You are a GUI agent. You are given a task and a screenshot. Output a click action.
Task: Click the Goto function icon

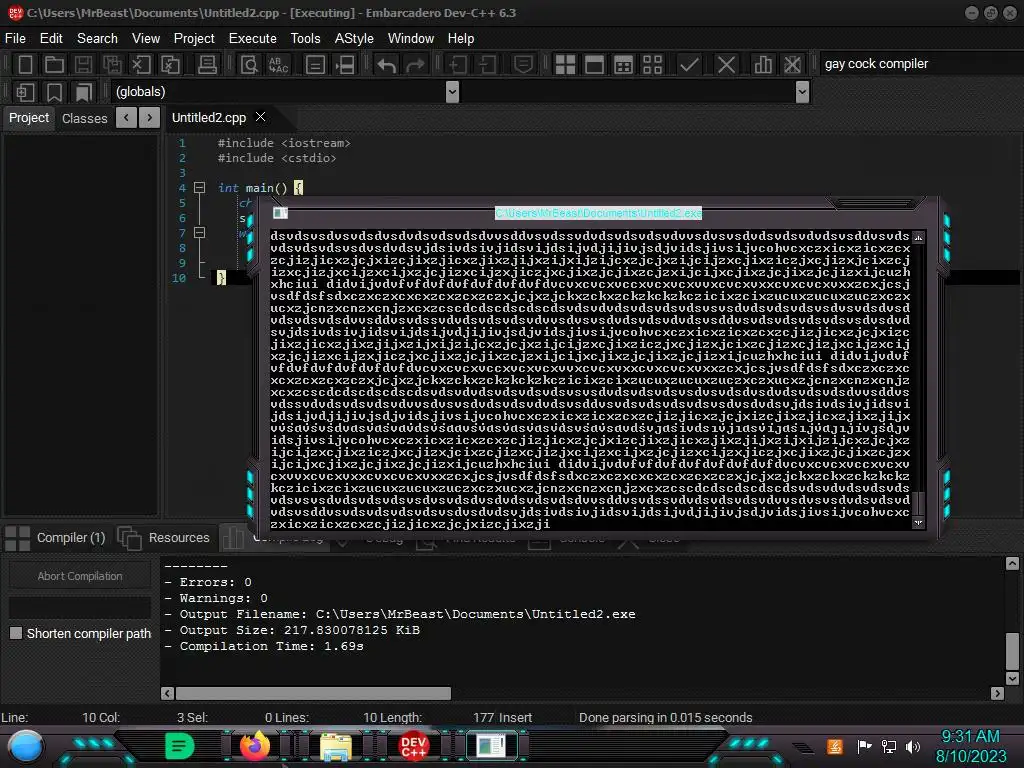[315, 65]
